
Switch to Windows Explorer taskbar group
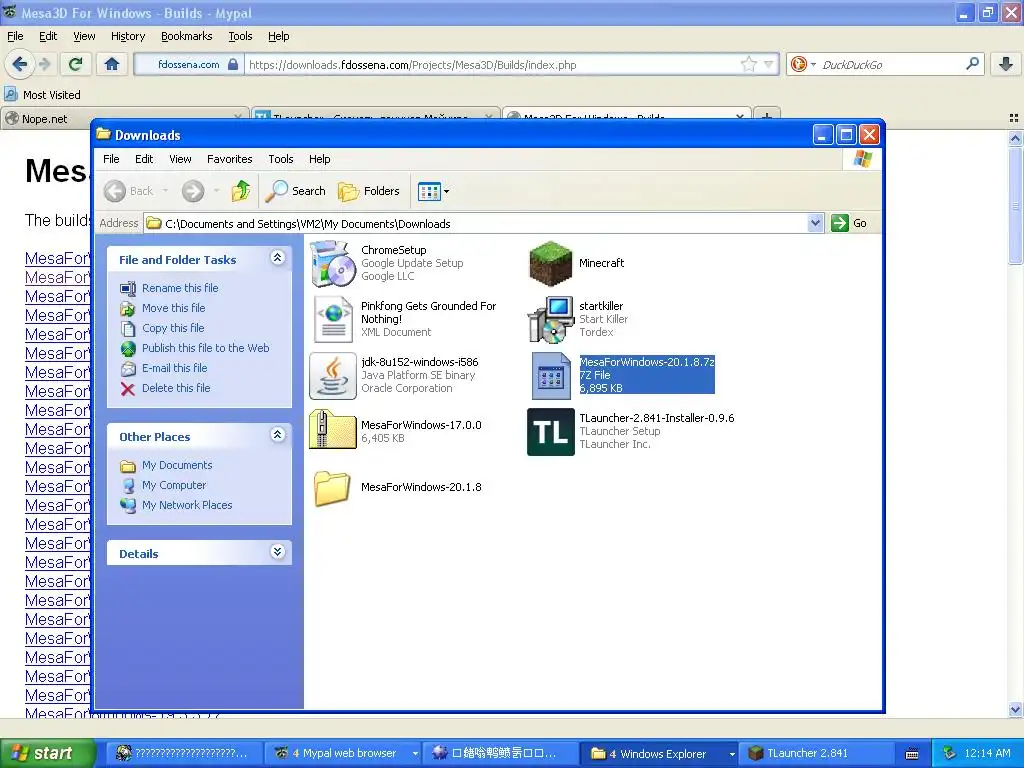662,753
